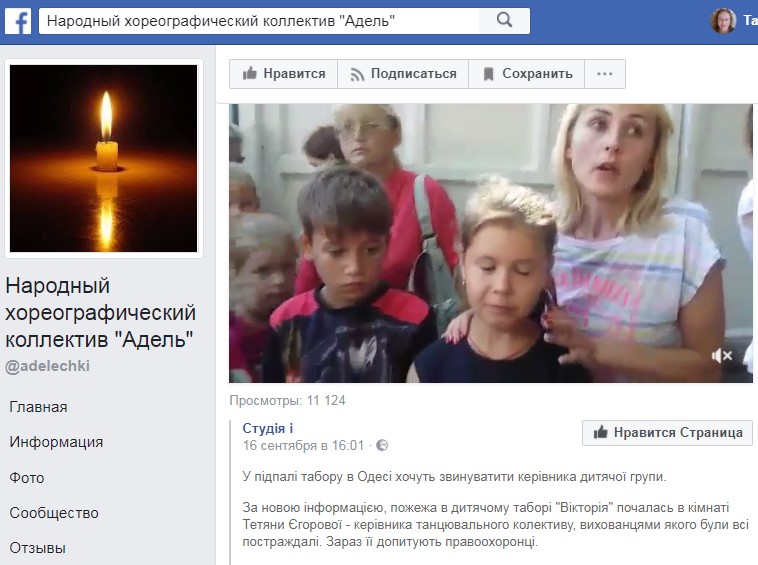
Task: Go to the Фото section
Action: pos(27,478)
